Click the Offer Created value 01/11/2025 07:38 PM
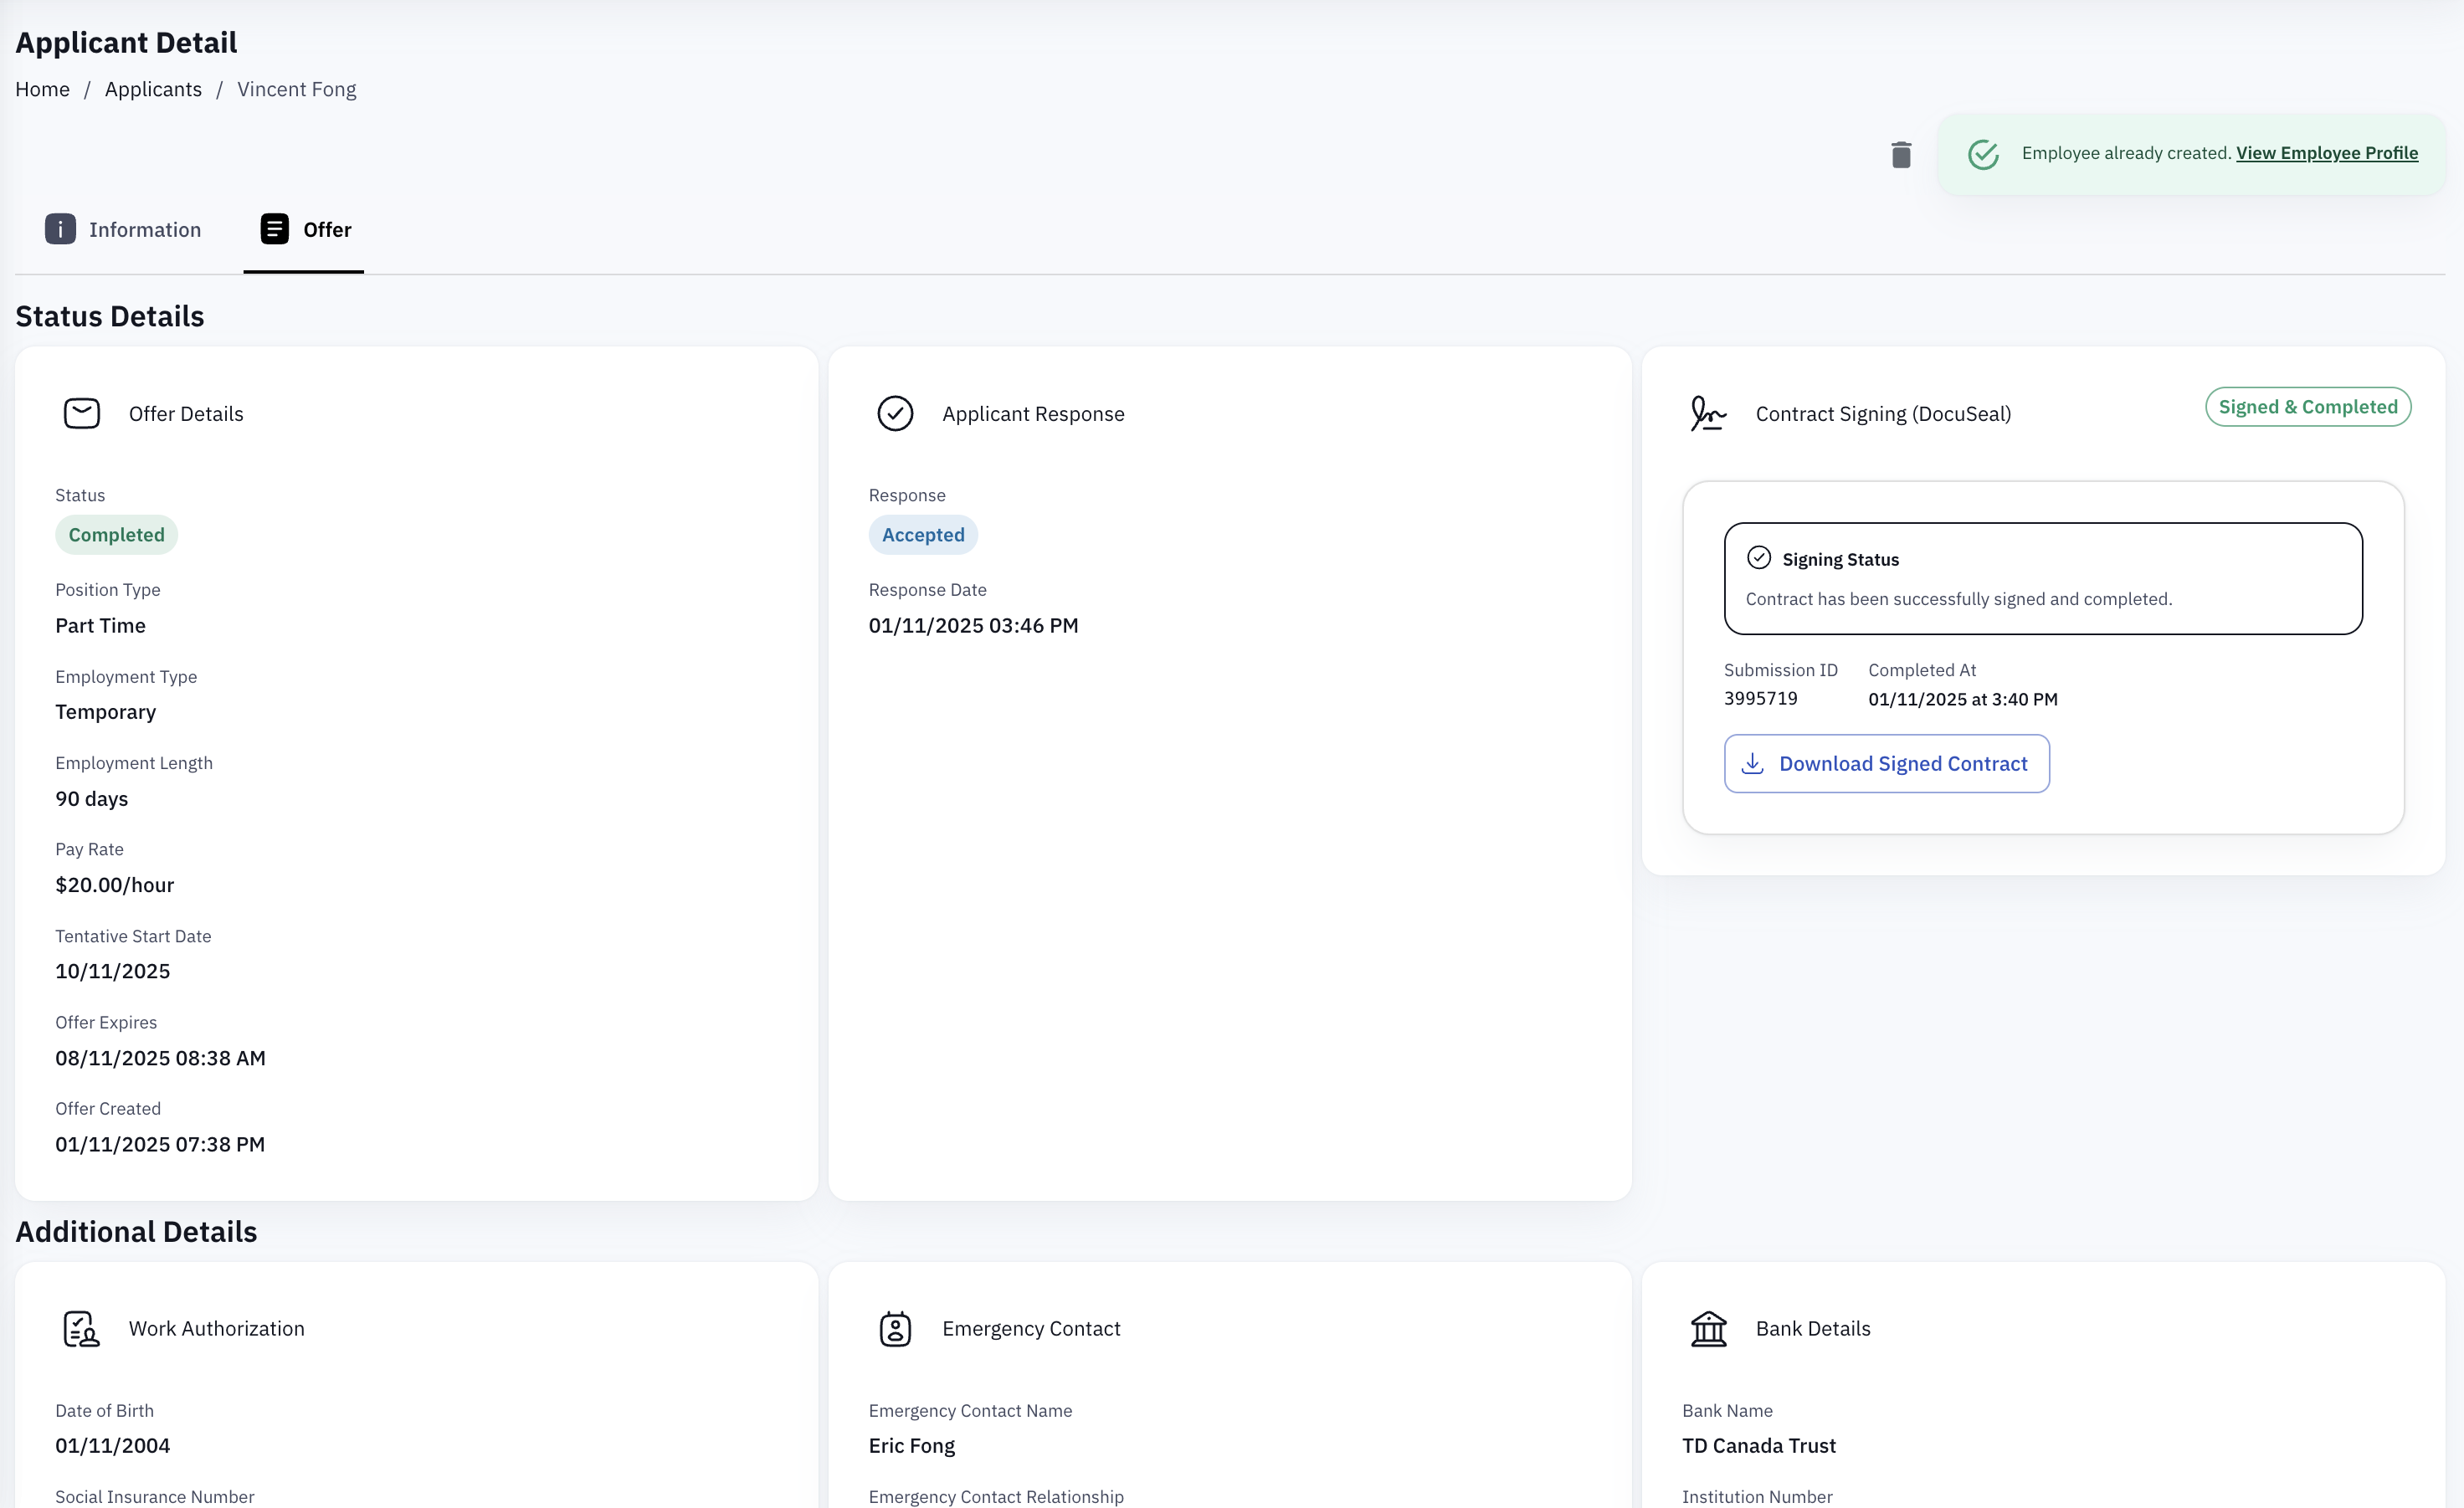The width and height of the screenshot is (2464, 1508). [x=160, y=1144]
